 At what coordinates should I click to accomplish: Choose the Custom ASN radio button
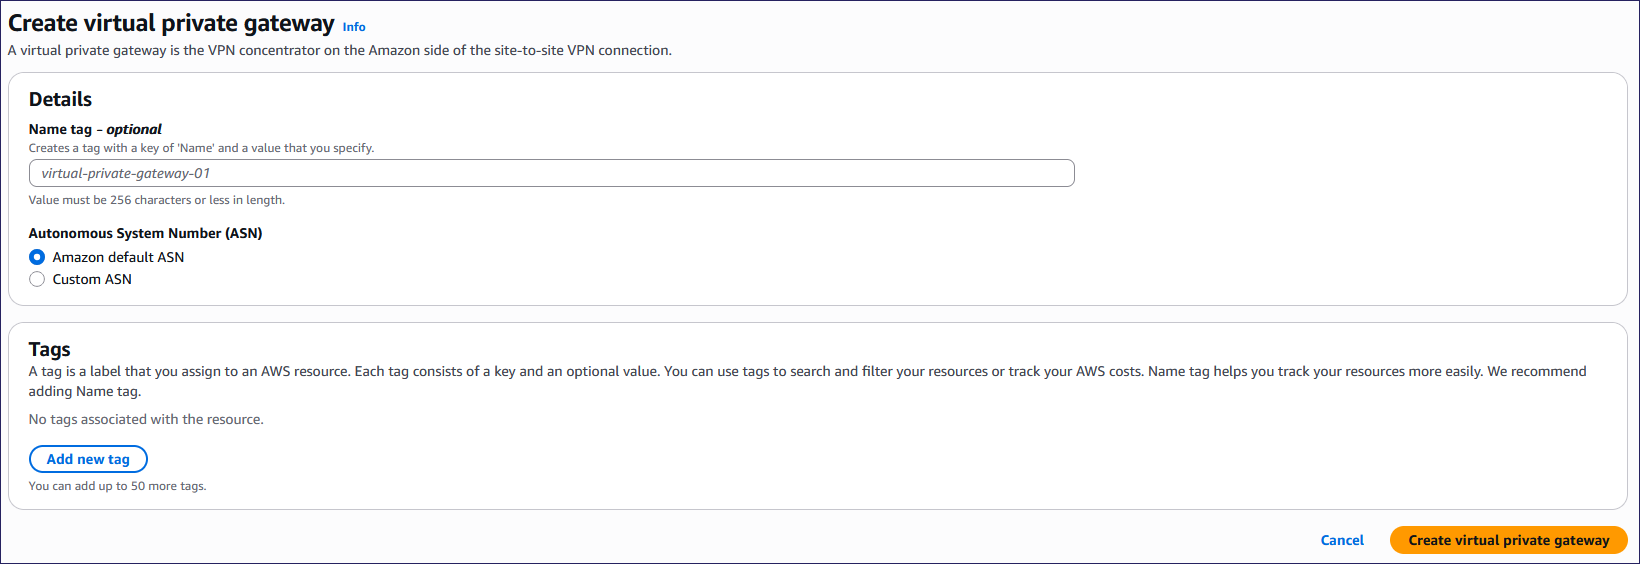pos(37,279)
